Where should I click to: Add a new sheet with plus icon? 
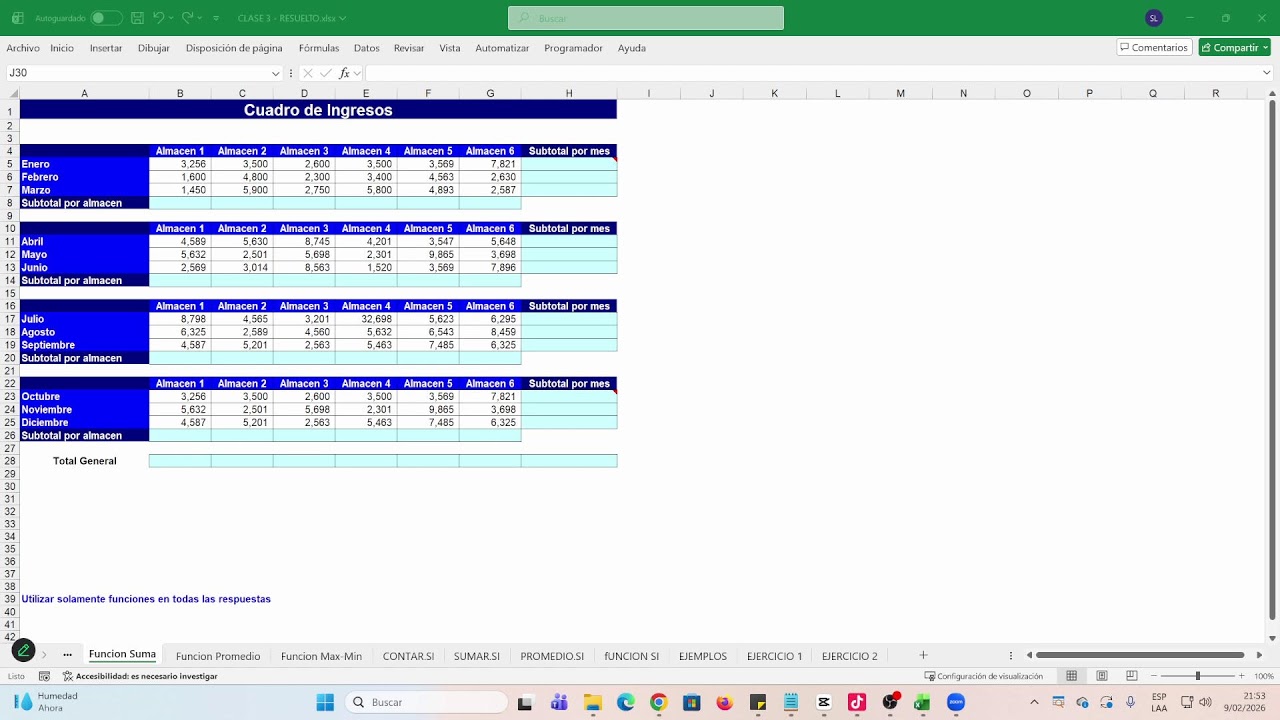click(x=923, y=655)
